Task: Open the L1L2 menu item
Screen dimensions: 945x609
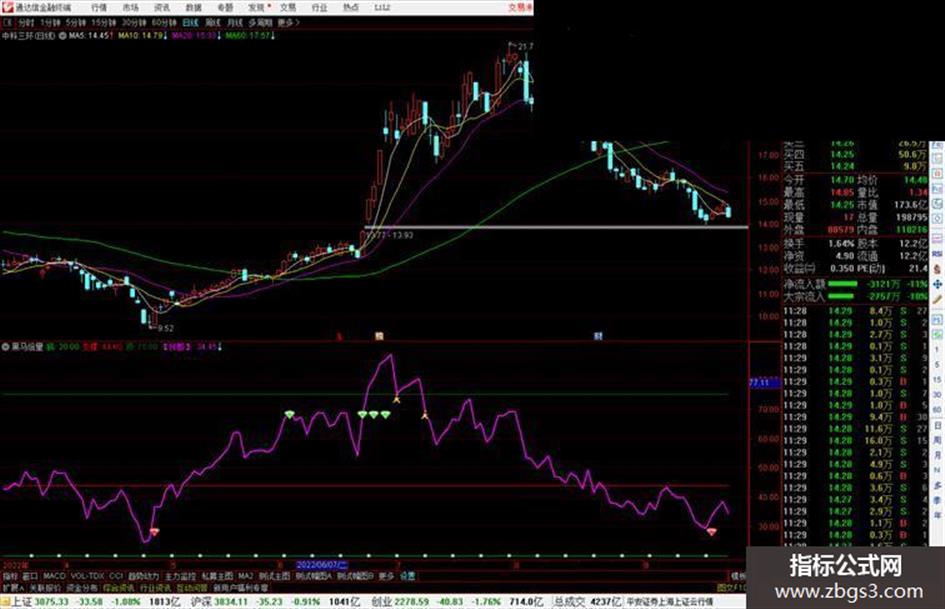Action: coord(382,7)
